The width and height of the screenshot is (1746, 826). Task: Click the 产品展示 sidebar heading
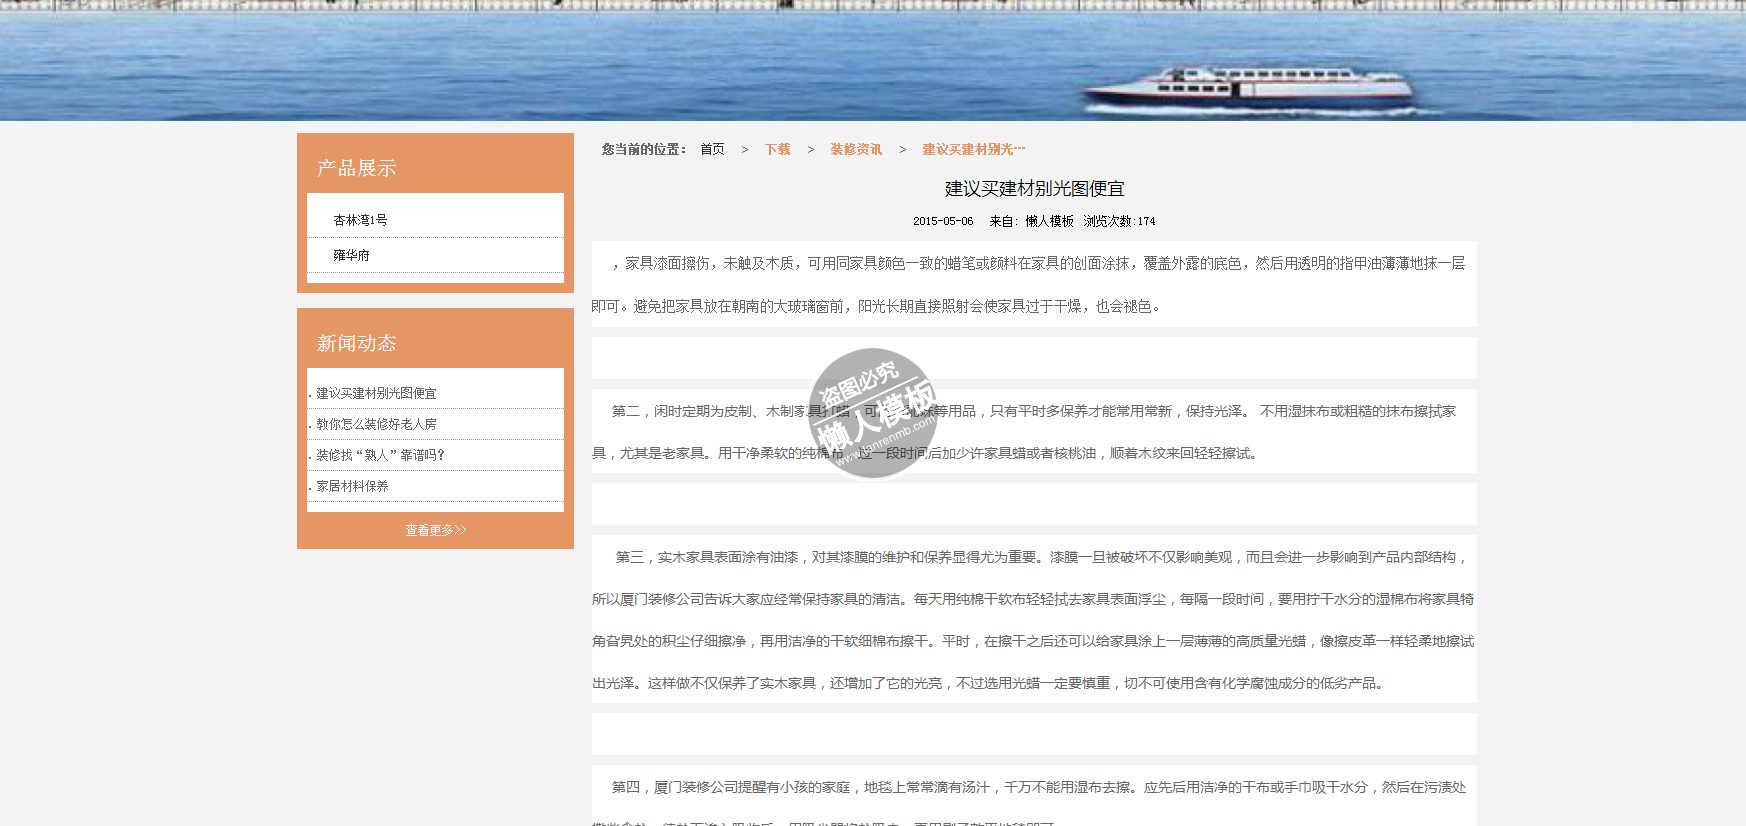(357, 168)
